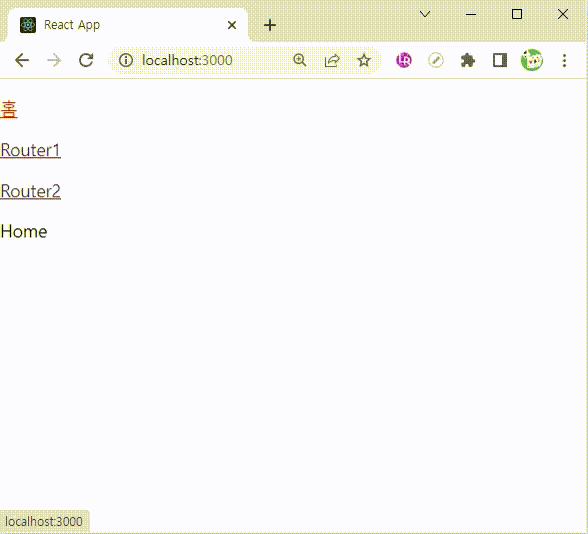Close the React App tab
Image resolution: width=588 pixels, height=534 pixels.
232,25
